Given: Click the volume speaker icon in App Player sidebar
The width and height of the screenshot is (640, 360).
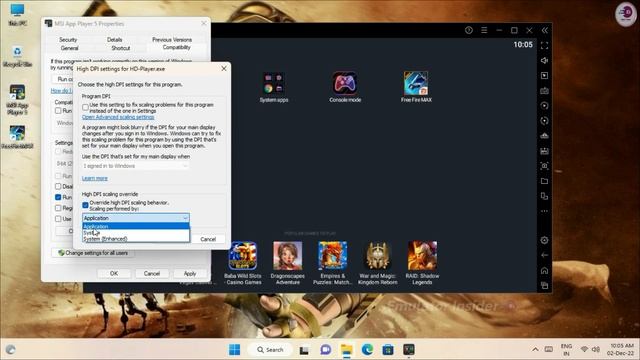Looking at the screenshot, I should [544, 60].
